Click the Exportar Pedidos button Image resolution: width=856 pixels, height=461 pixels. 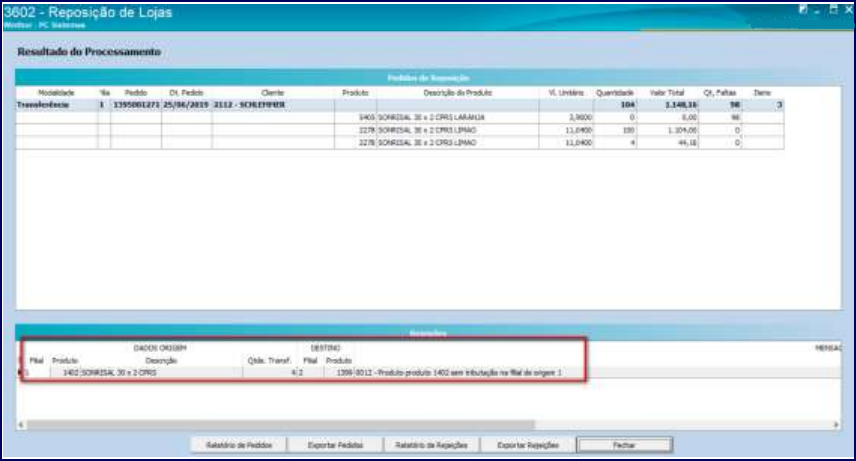coord(335,445)
